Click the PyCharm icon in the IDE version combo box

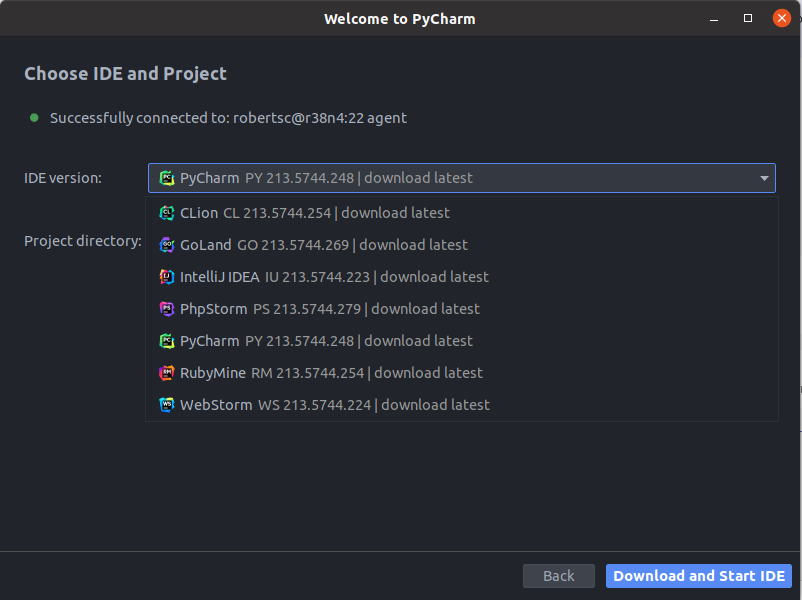pyautogui.click(x=167, y=178)
